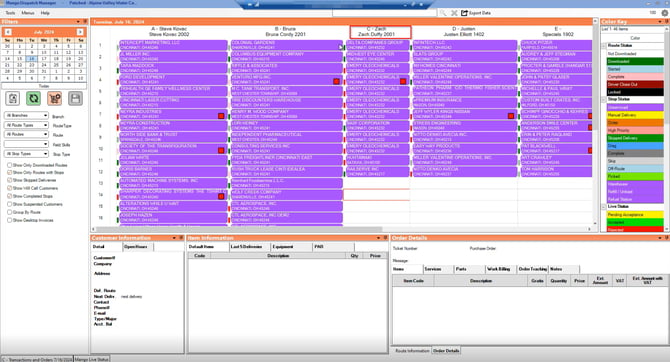Open Filters panel options arrow
The height and width of the screenshot is (362, 670).
[78, 21]
